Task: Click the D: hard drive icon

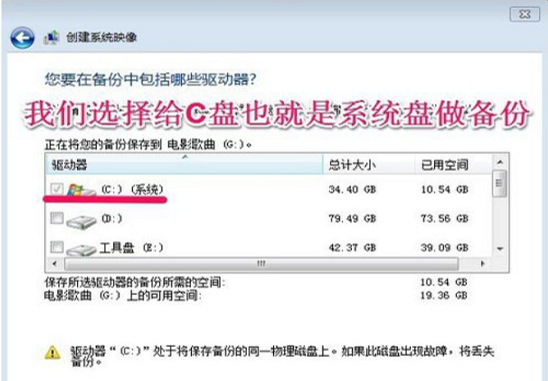Action: pos(81,222)
